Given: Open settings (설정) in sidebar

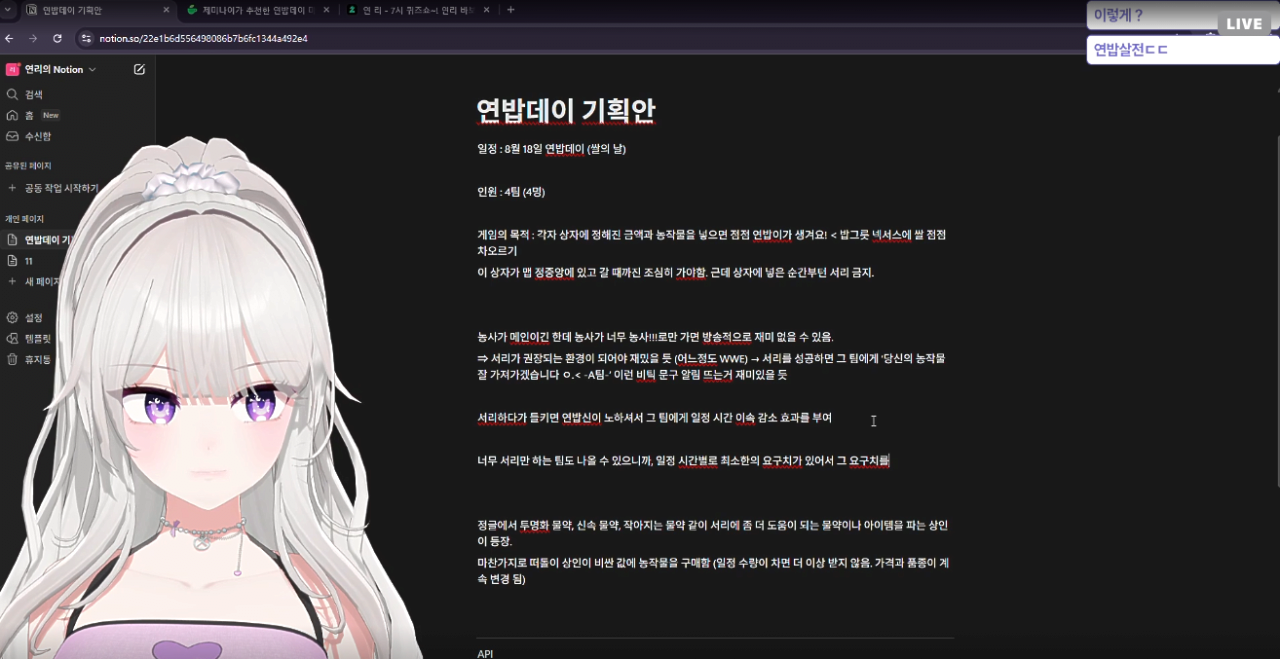Looking at the screenshot, I should coord(33,317).
